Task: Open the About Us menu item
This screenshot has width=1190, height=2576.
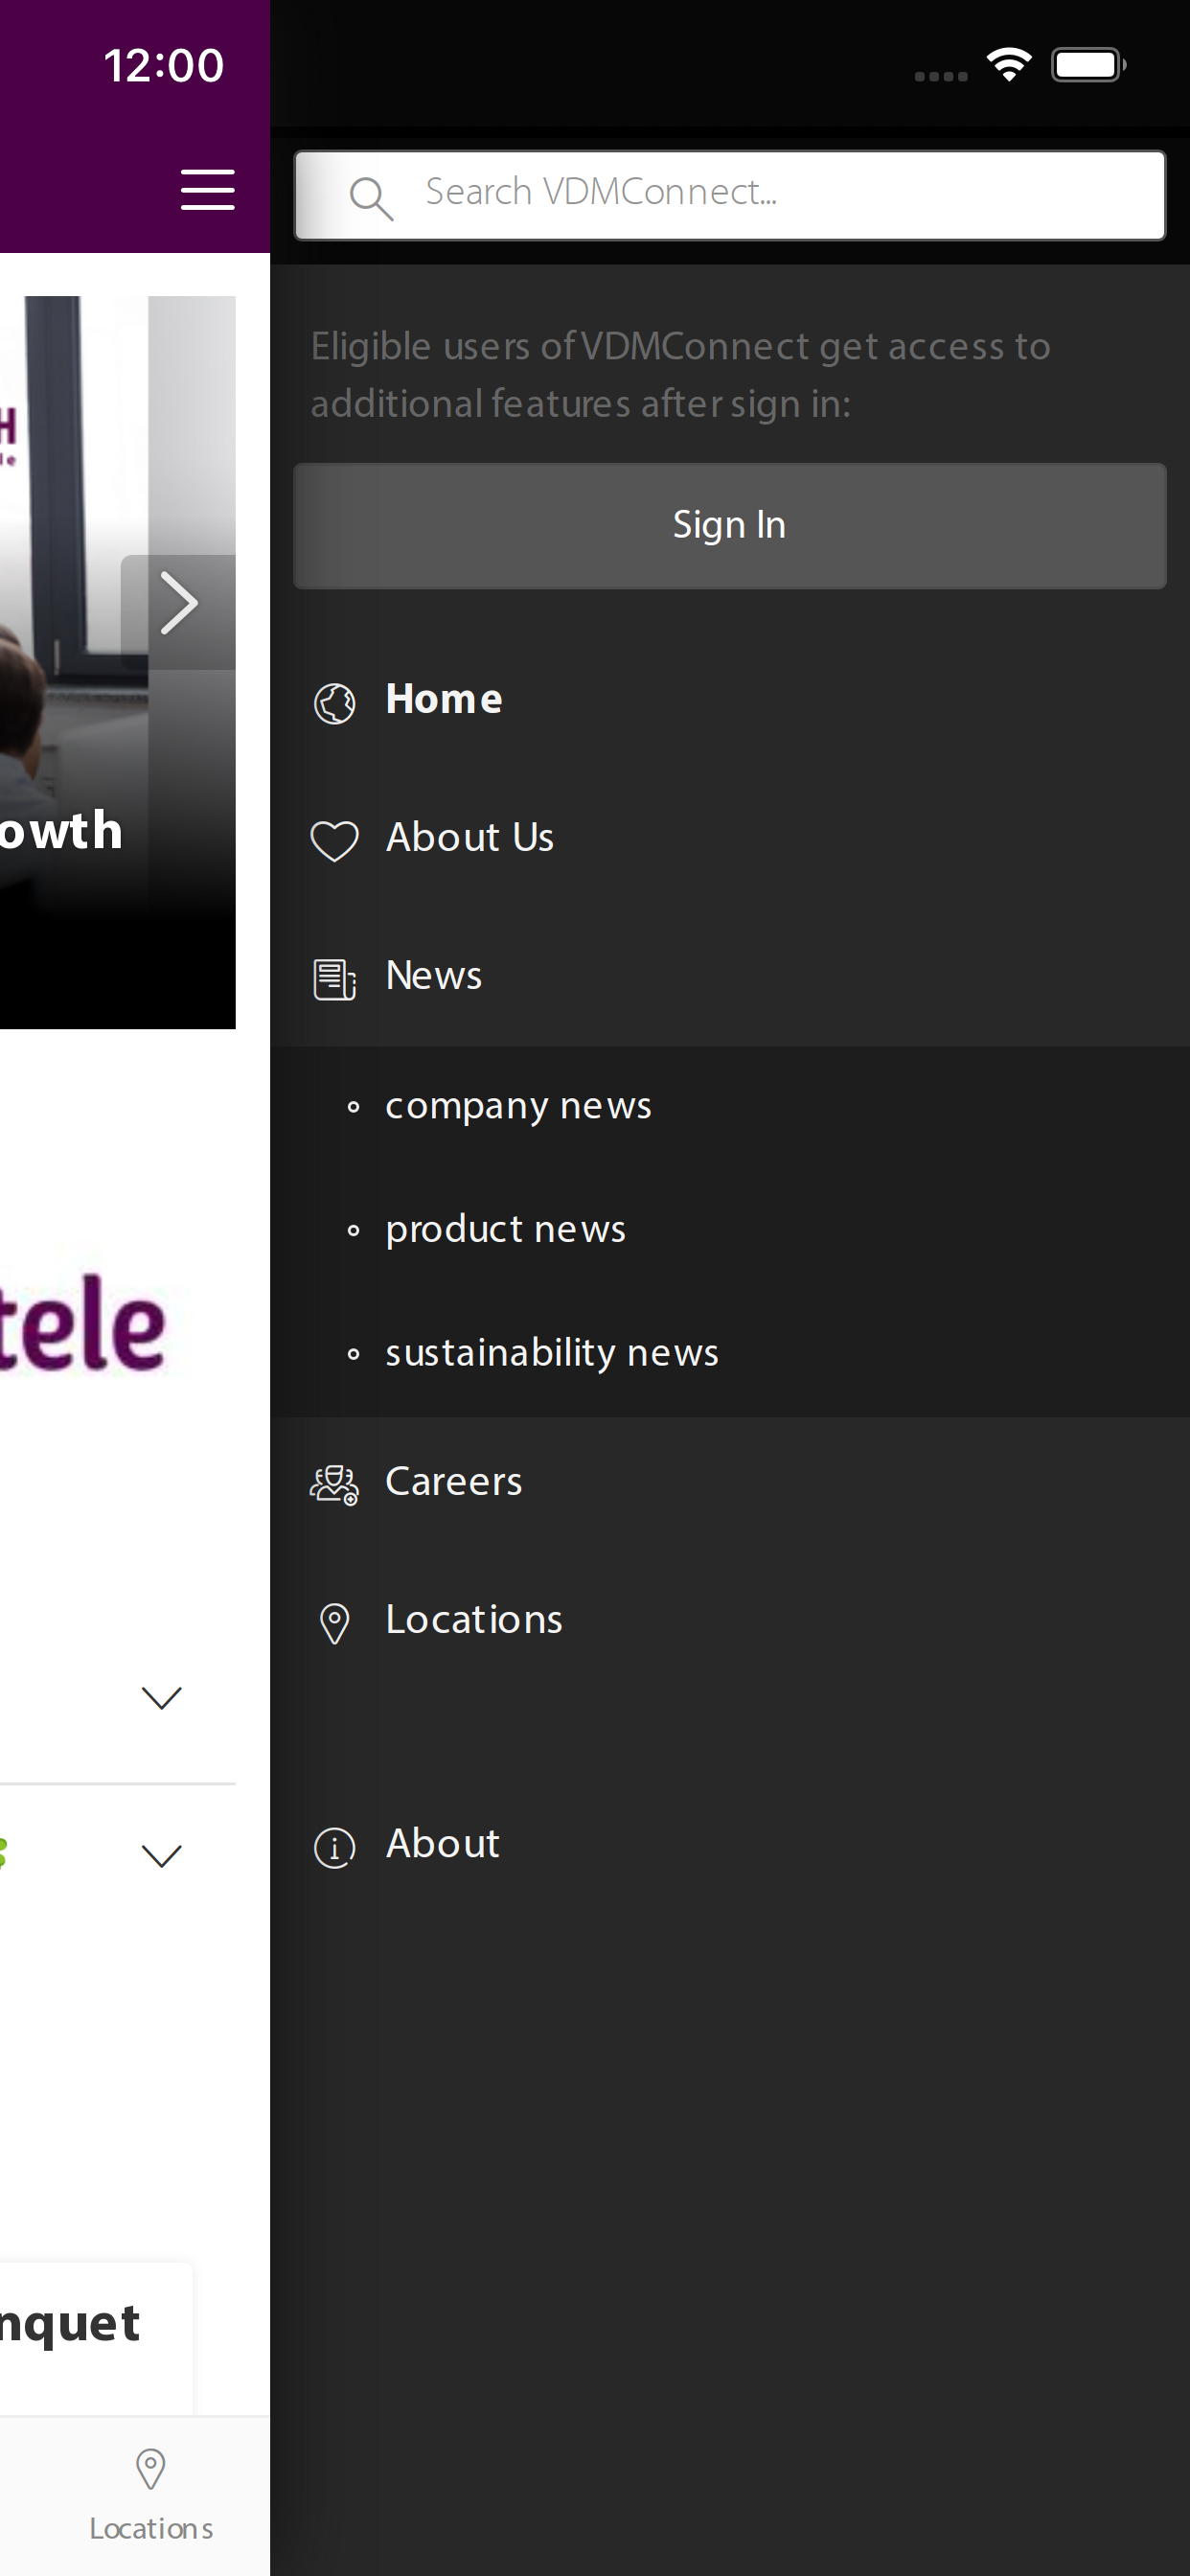Action: (x=730, y=838)
